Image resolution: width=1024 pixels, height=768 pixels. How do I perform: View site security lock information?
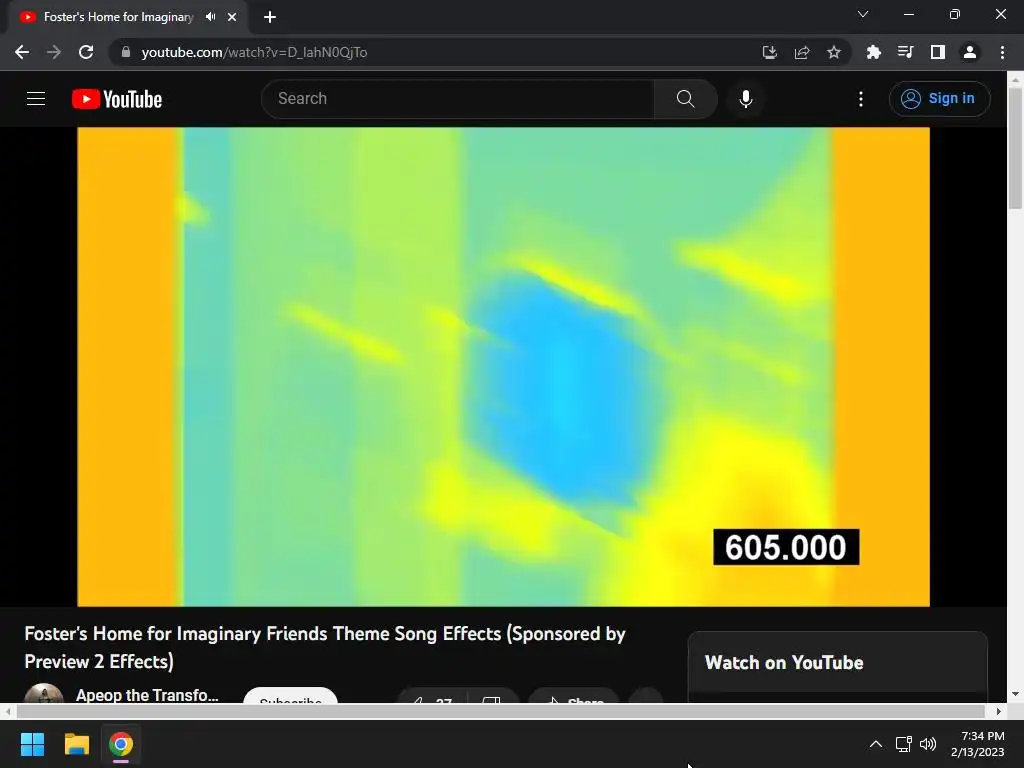(x=126, y=52)
